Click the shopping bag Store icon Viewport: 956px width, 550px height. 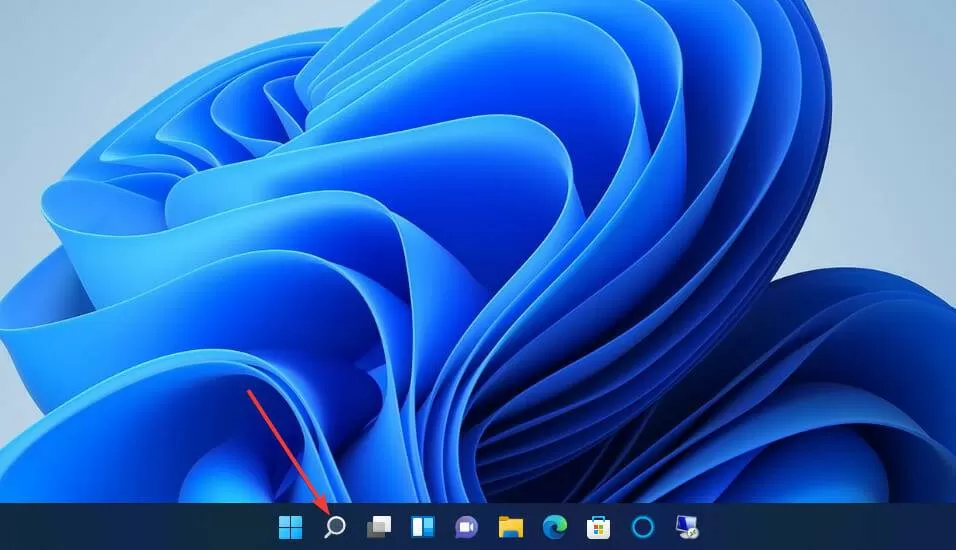[599, 527]
